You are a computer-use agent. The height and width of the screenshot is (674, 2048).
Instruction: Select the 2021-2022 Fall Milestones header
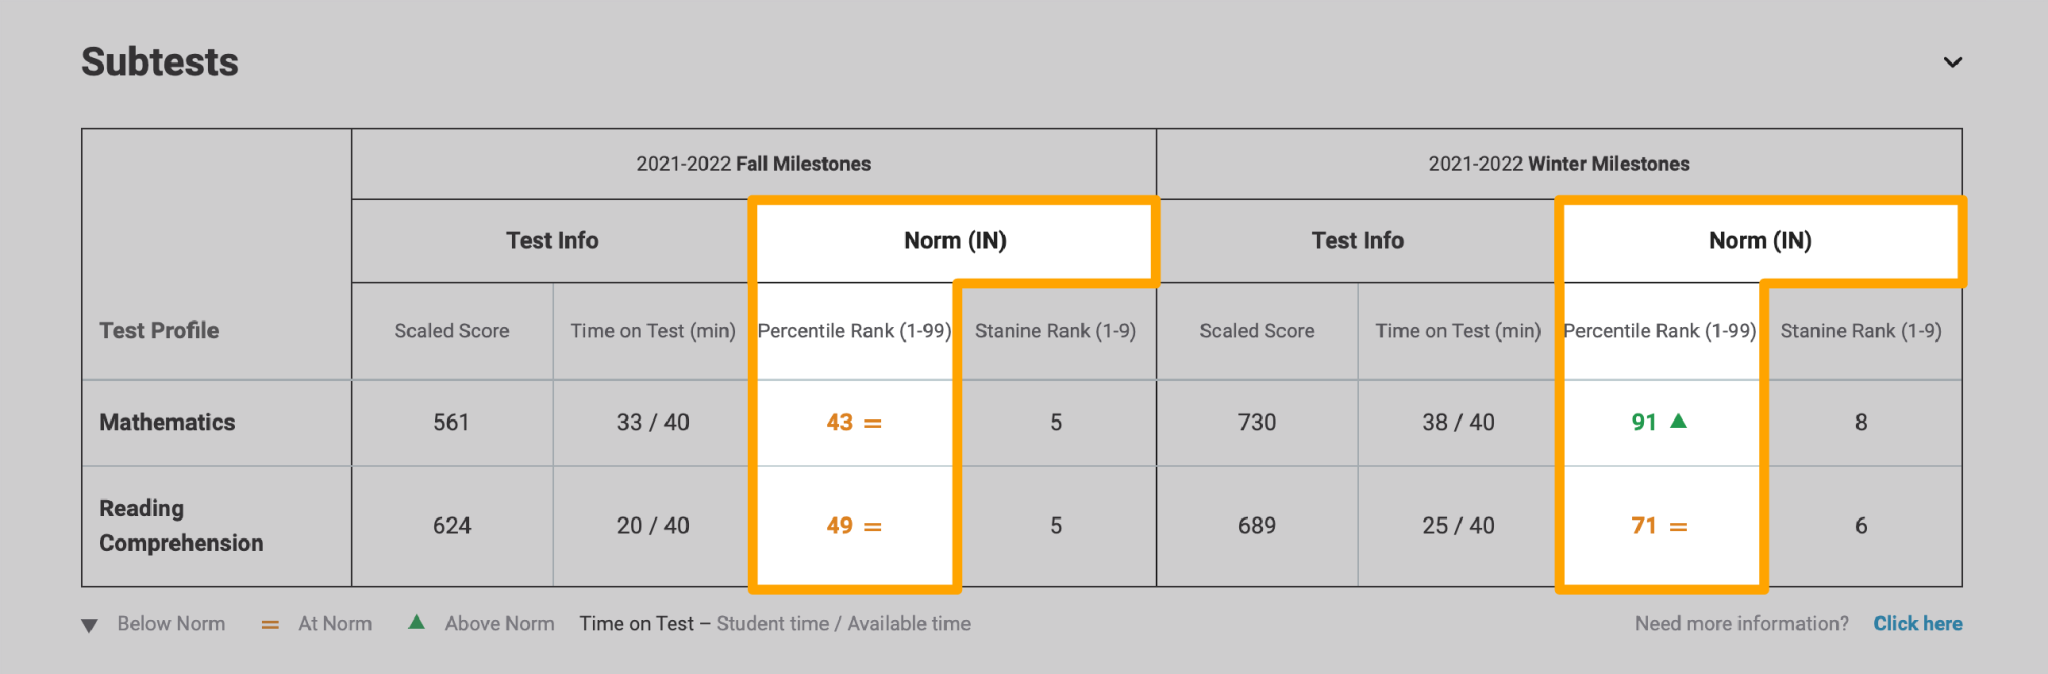coord(754,163)
